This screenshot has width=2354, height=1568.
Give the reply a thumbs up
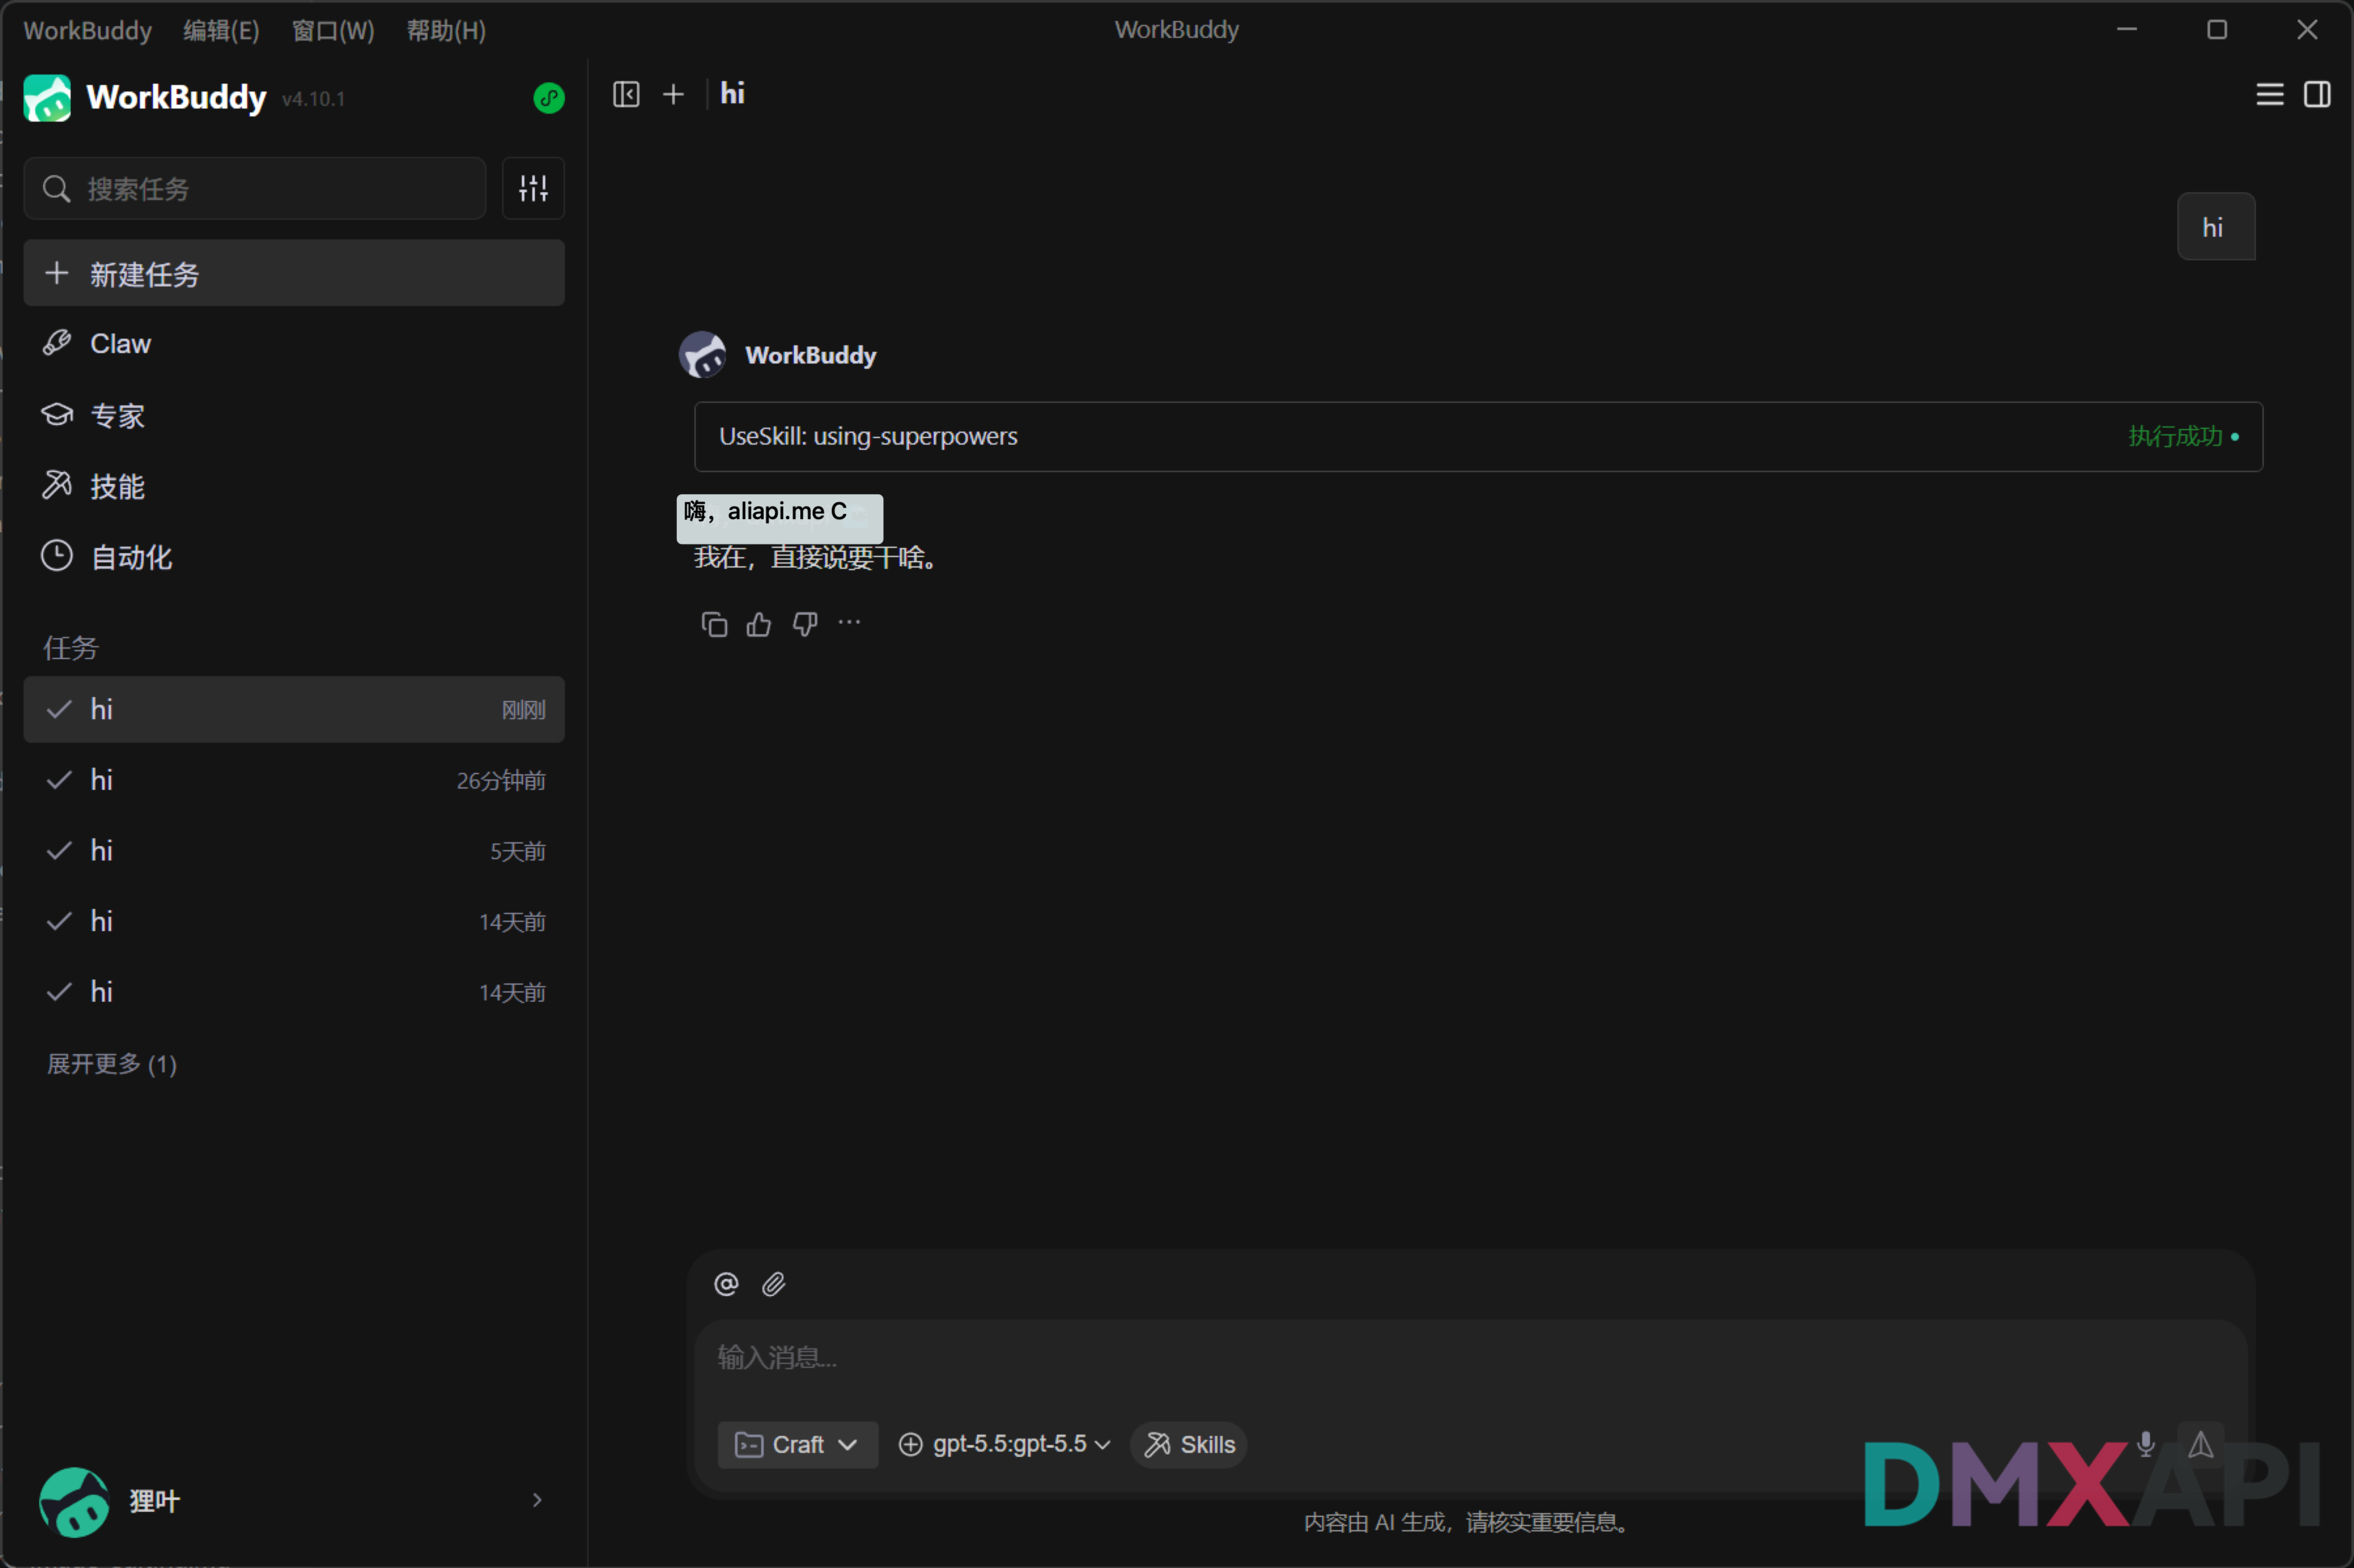(759, 625)
